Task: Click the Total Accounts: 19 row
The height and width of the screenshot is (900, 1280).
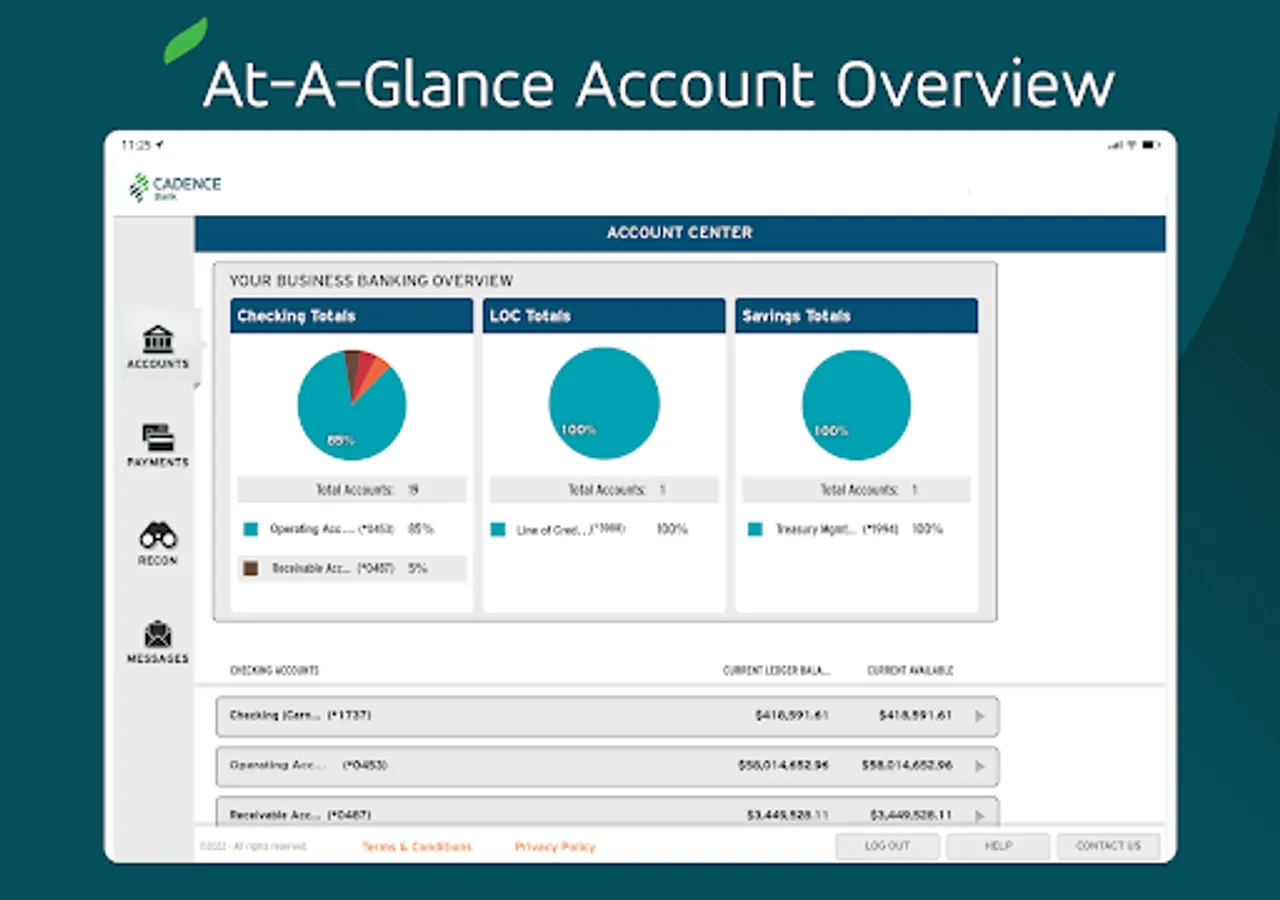Action: click(x=352, y=490)
